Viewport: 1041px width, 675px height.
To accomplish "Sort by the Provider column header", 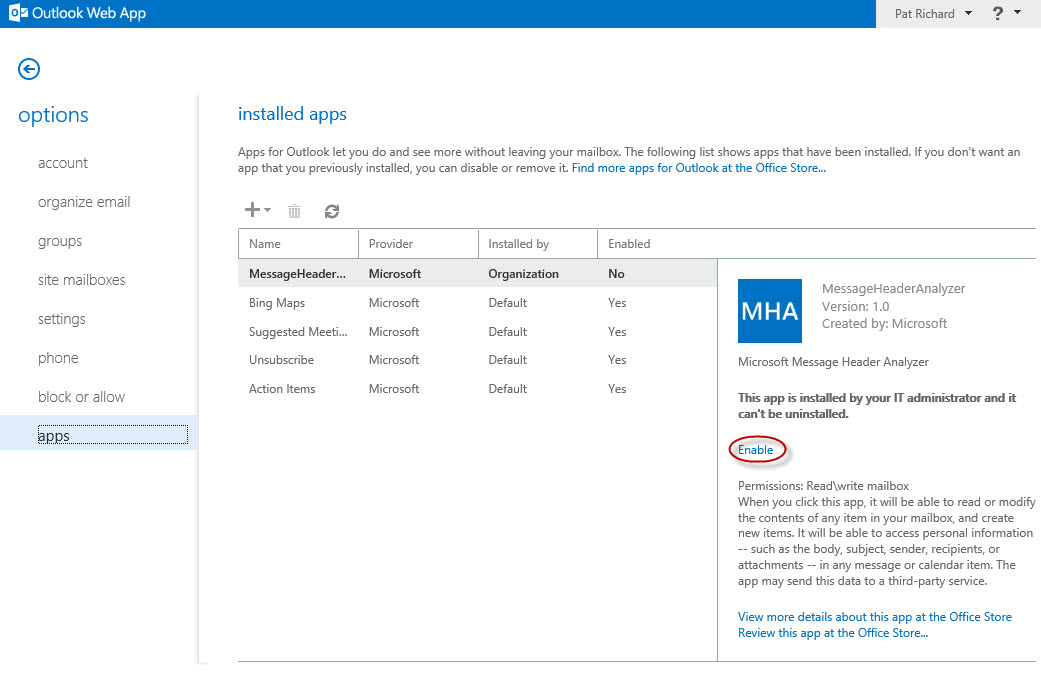I will click(x=418, y=244).
